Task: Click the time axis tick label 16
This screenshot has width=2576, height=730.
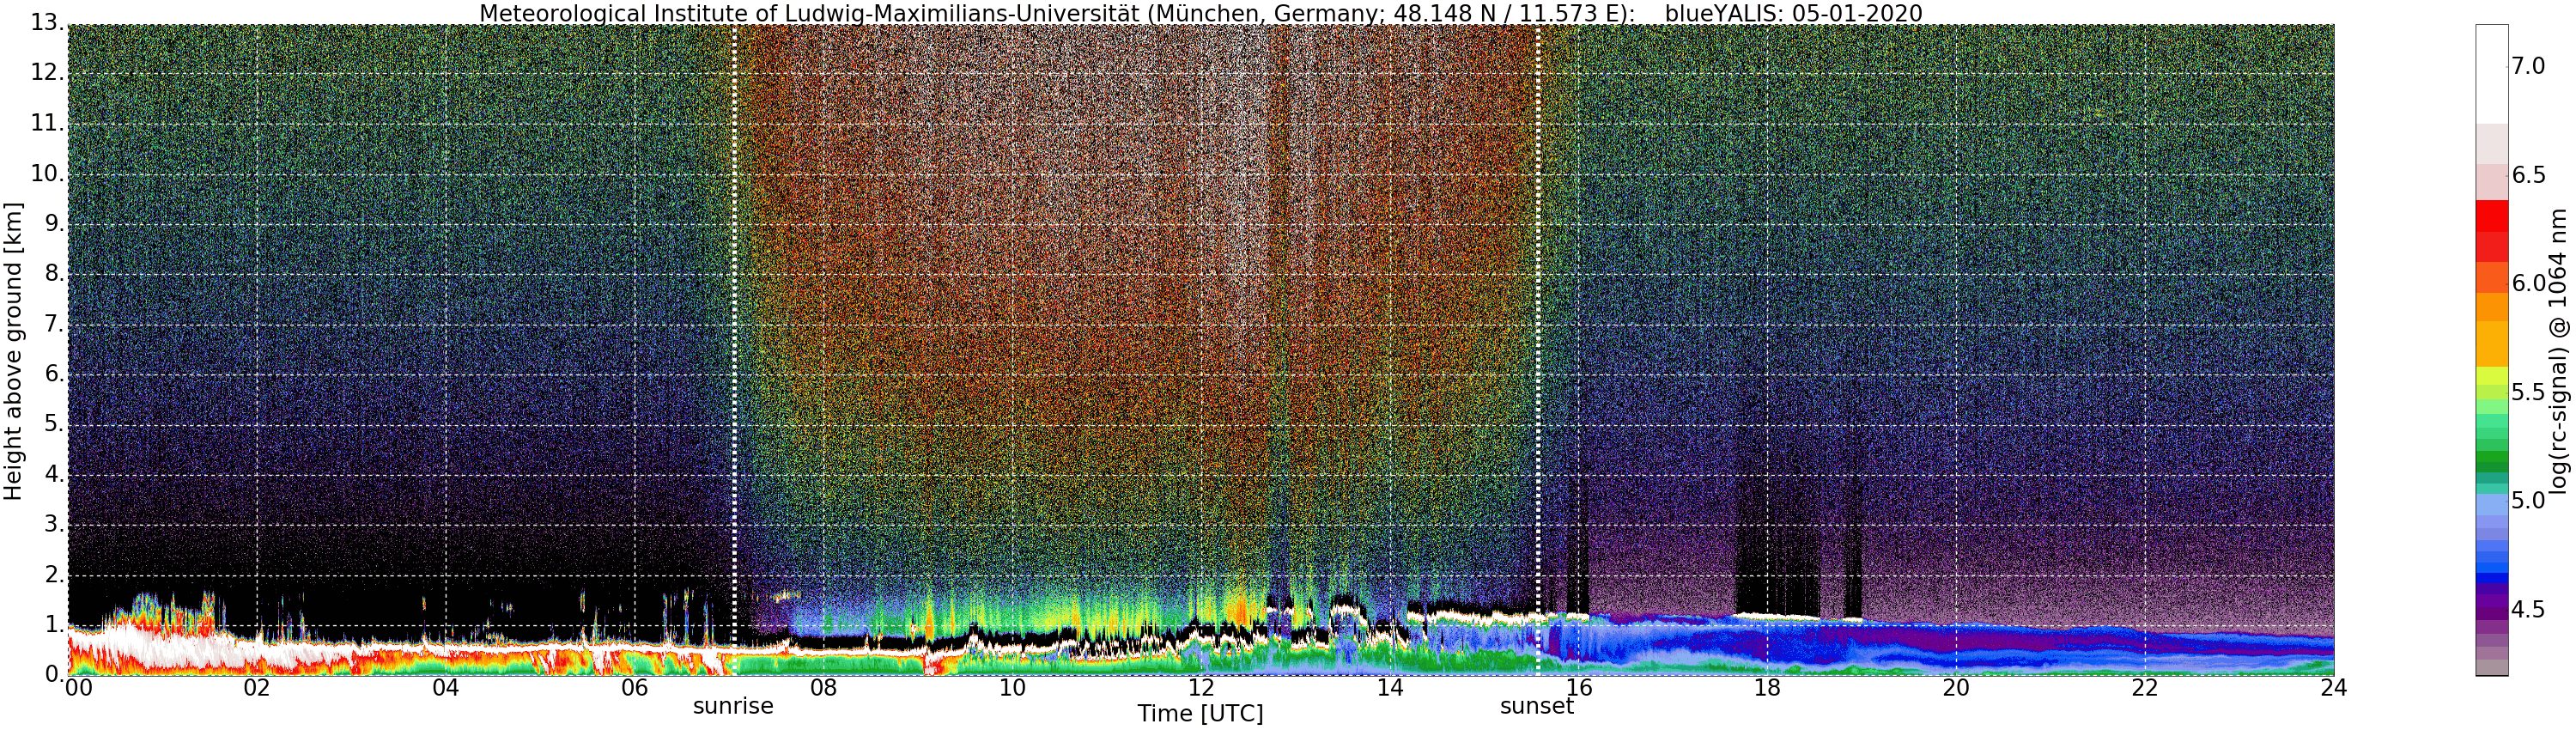Action: 1579,688
